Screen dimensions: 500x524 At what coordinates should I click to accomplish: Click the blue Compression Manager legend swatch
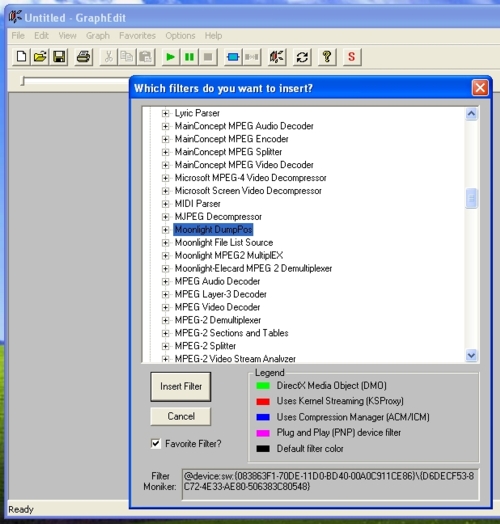pyautogui.click(x=263, y=417)
